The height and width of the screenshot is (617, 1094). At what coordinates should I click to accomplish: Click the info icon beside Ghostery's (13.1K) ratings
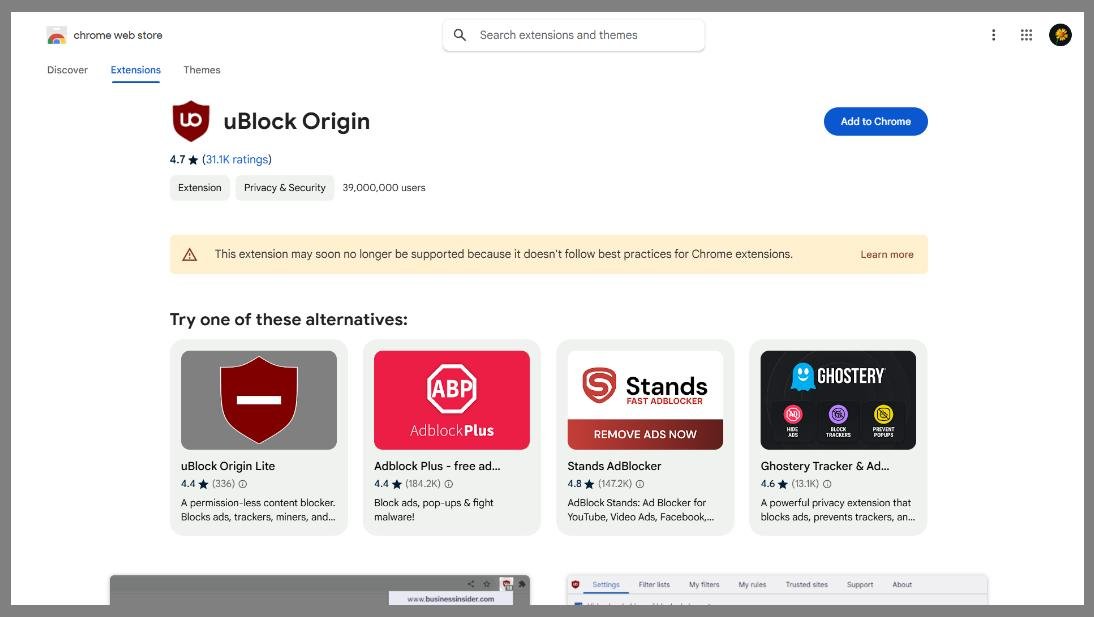(827, 484)
